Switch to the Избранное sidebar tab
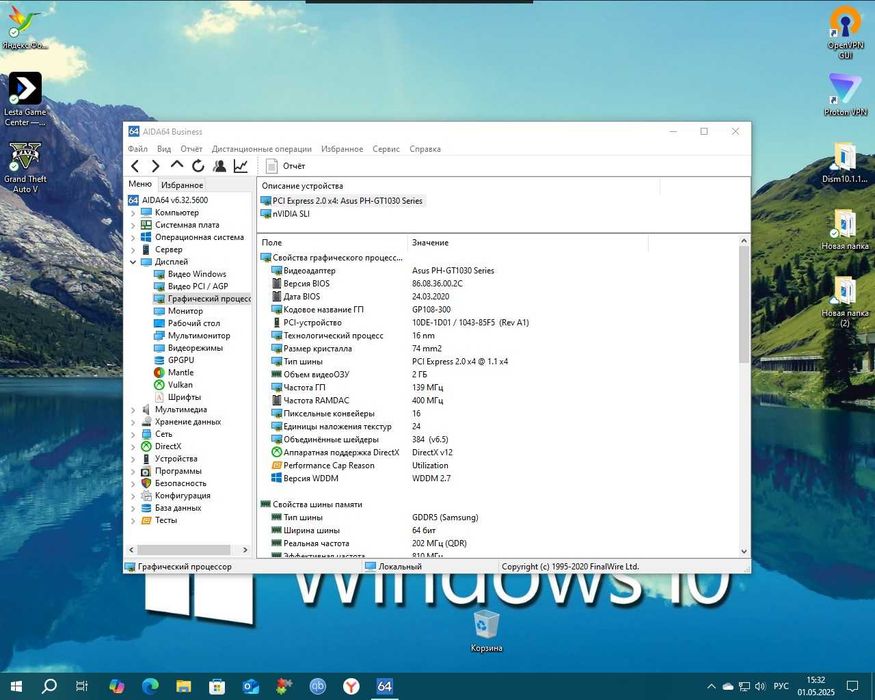875x700 pixels. click(182, 185)
